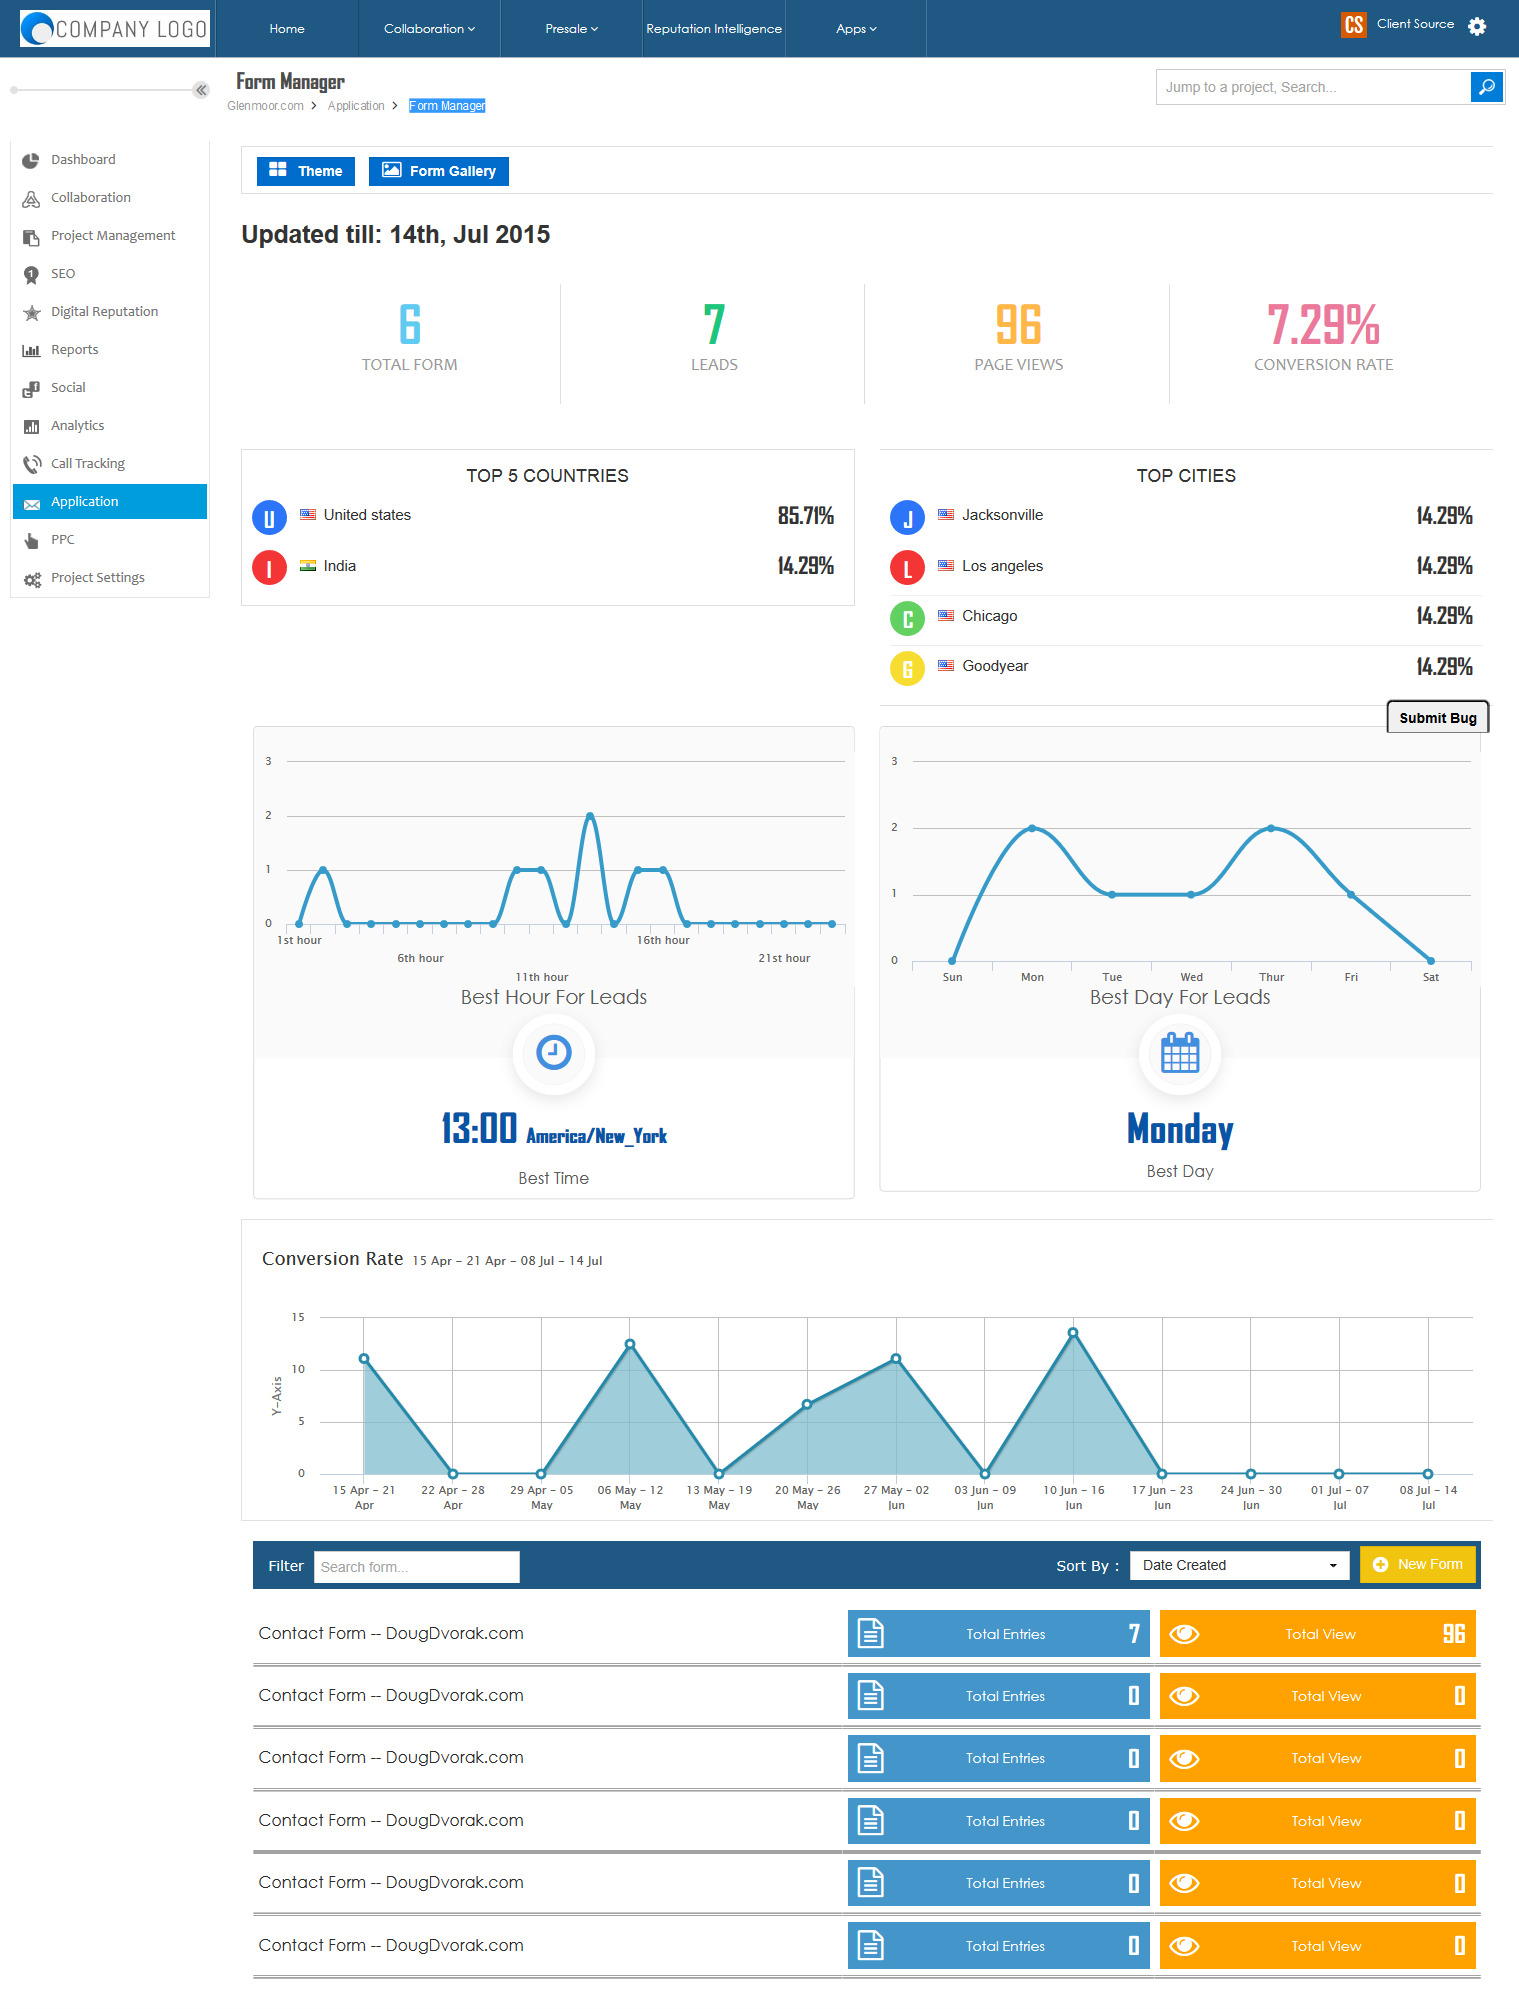
Task: Click the clock icon under Best Hour For Leads
Action: tap(553, 1052)
